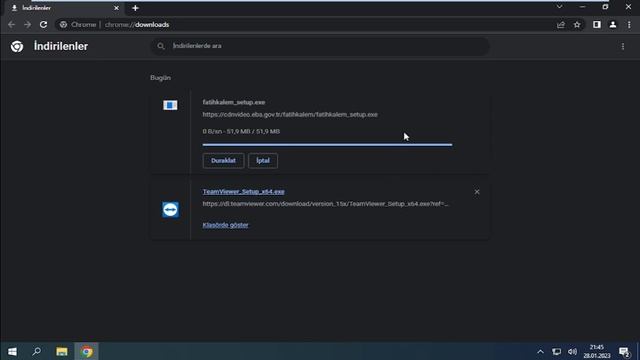
Task: Click the eba.gov.tr download URL text
Action: 290,115
